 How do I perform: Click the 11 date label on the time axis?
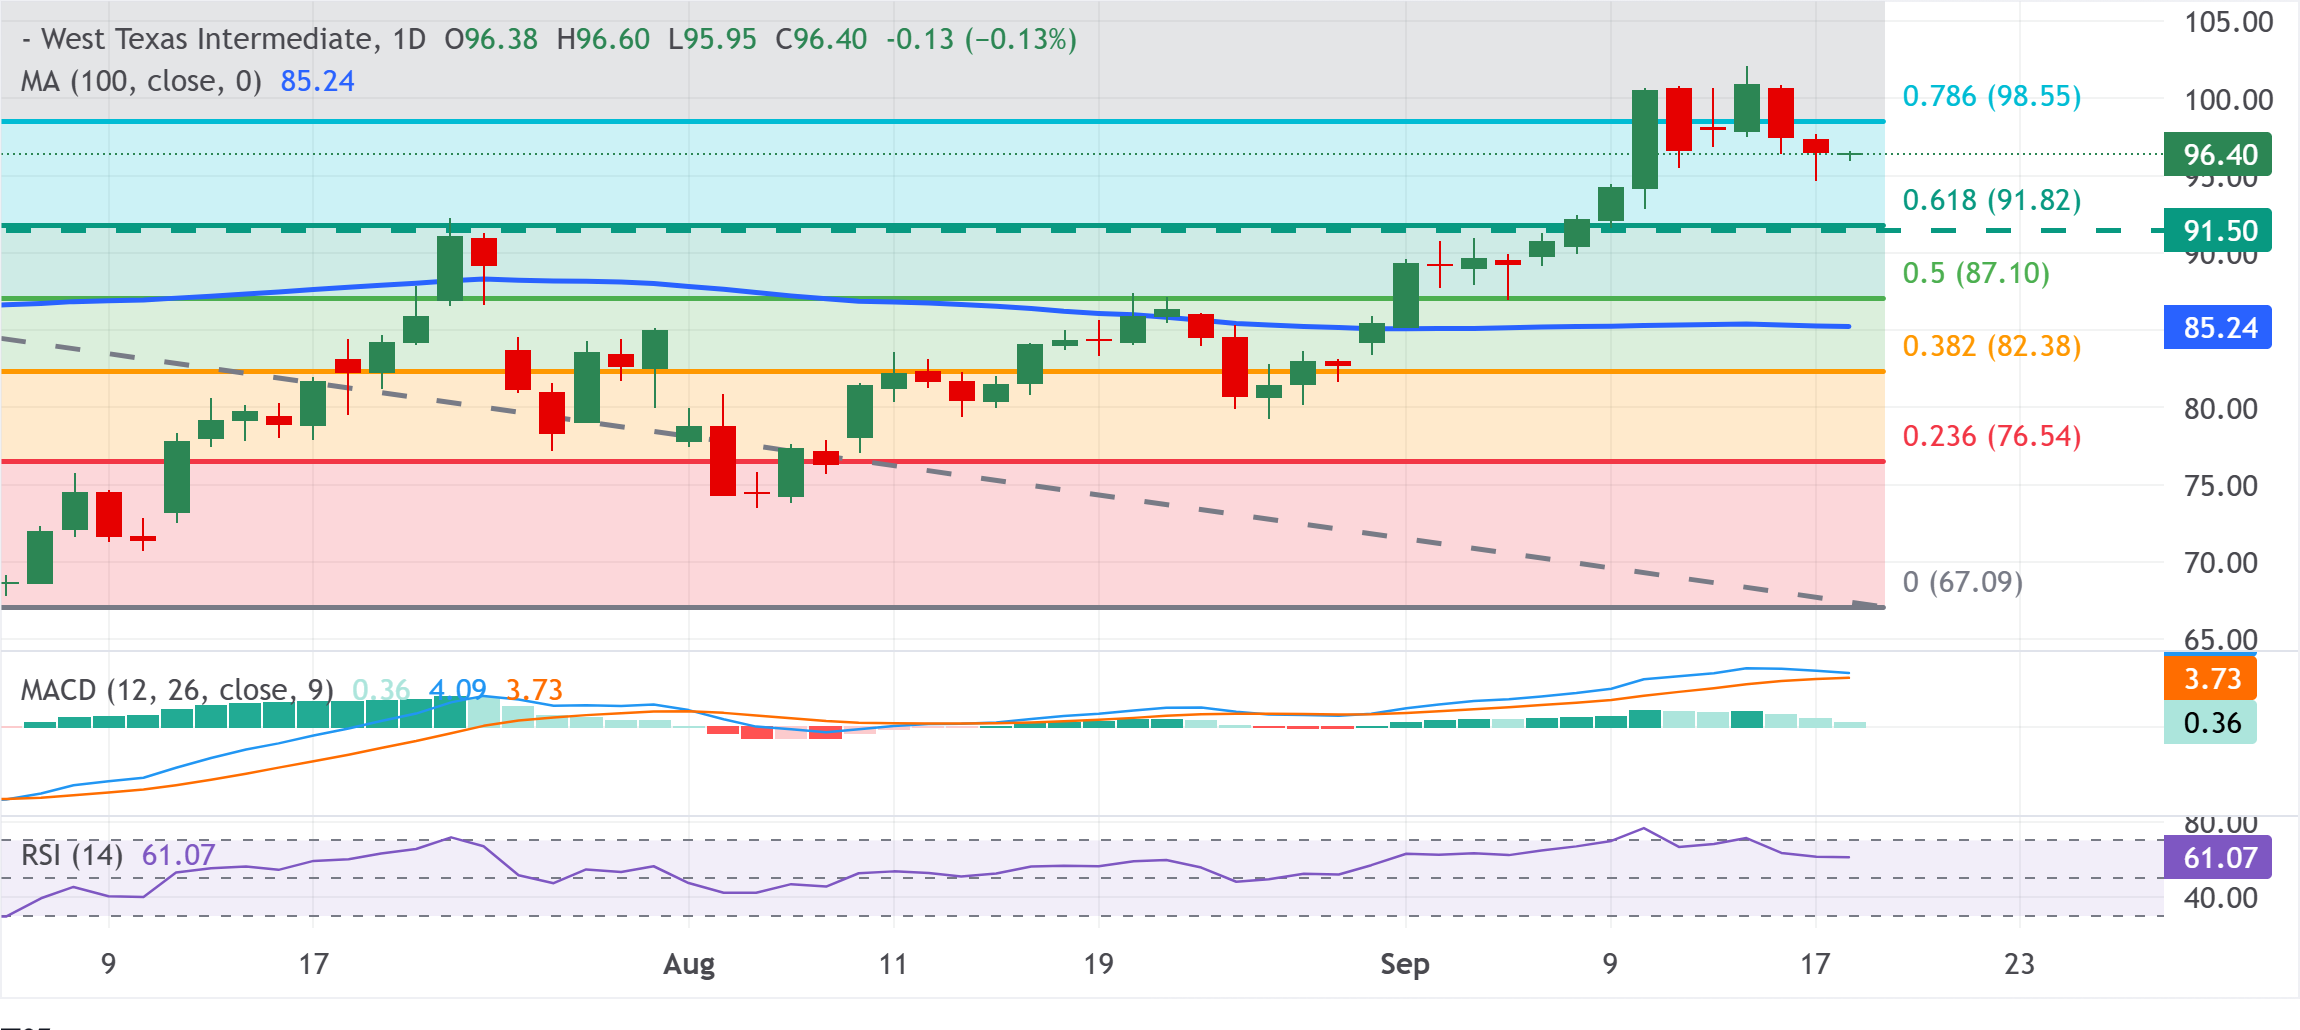[x=893, y=964]
